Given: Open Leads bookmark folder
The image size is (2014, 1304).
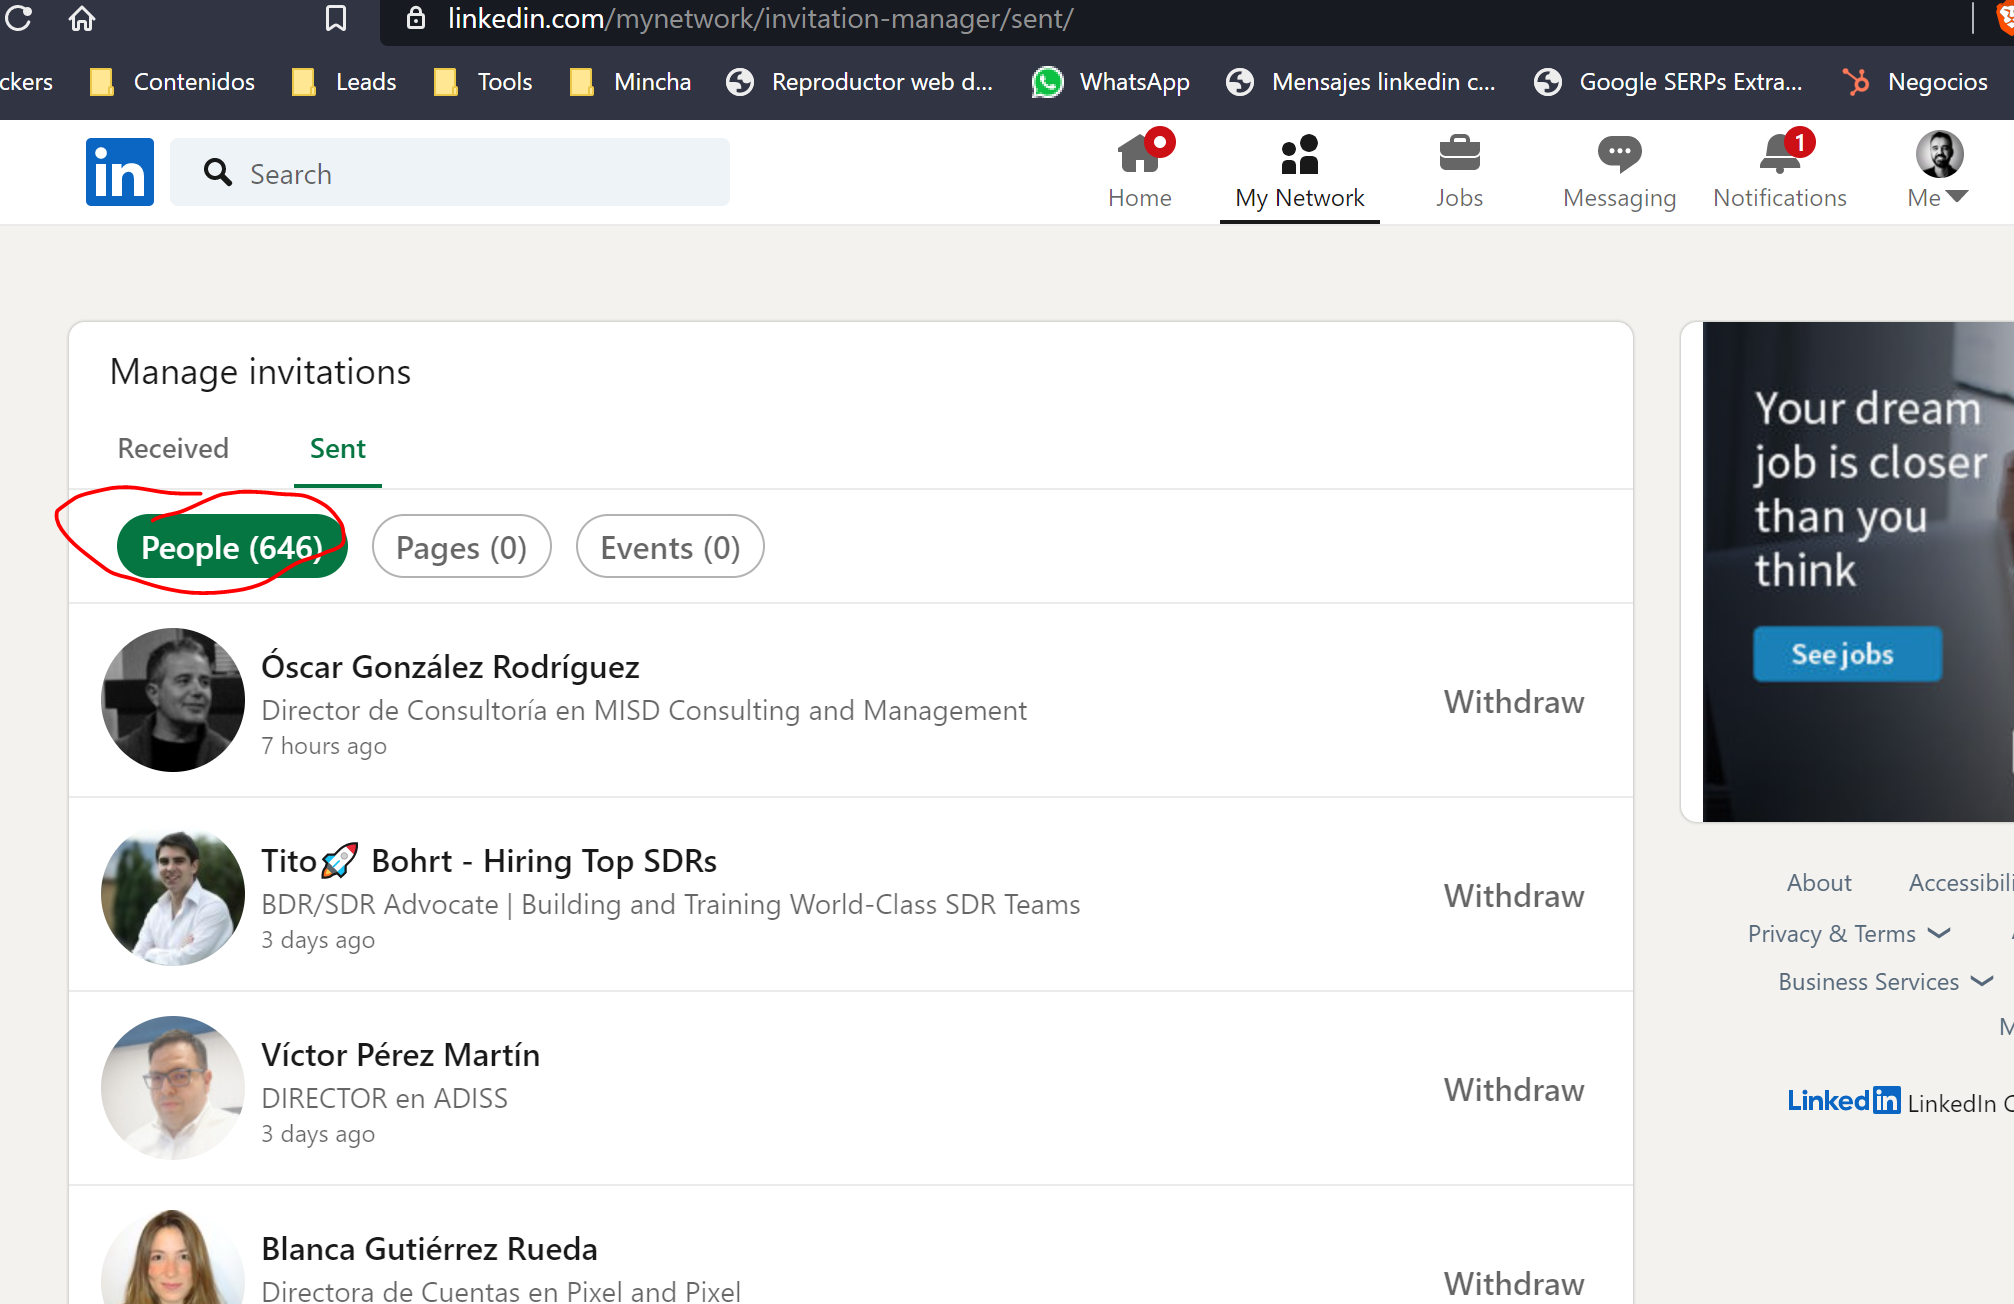Looking at the screenshot, I should [x=345, y=82].
